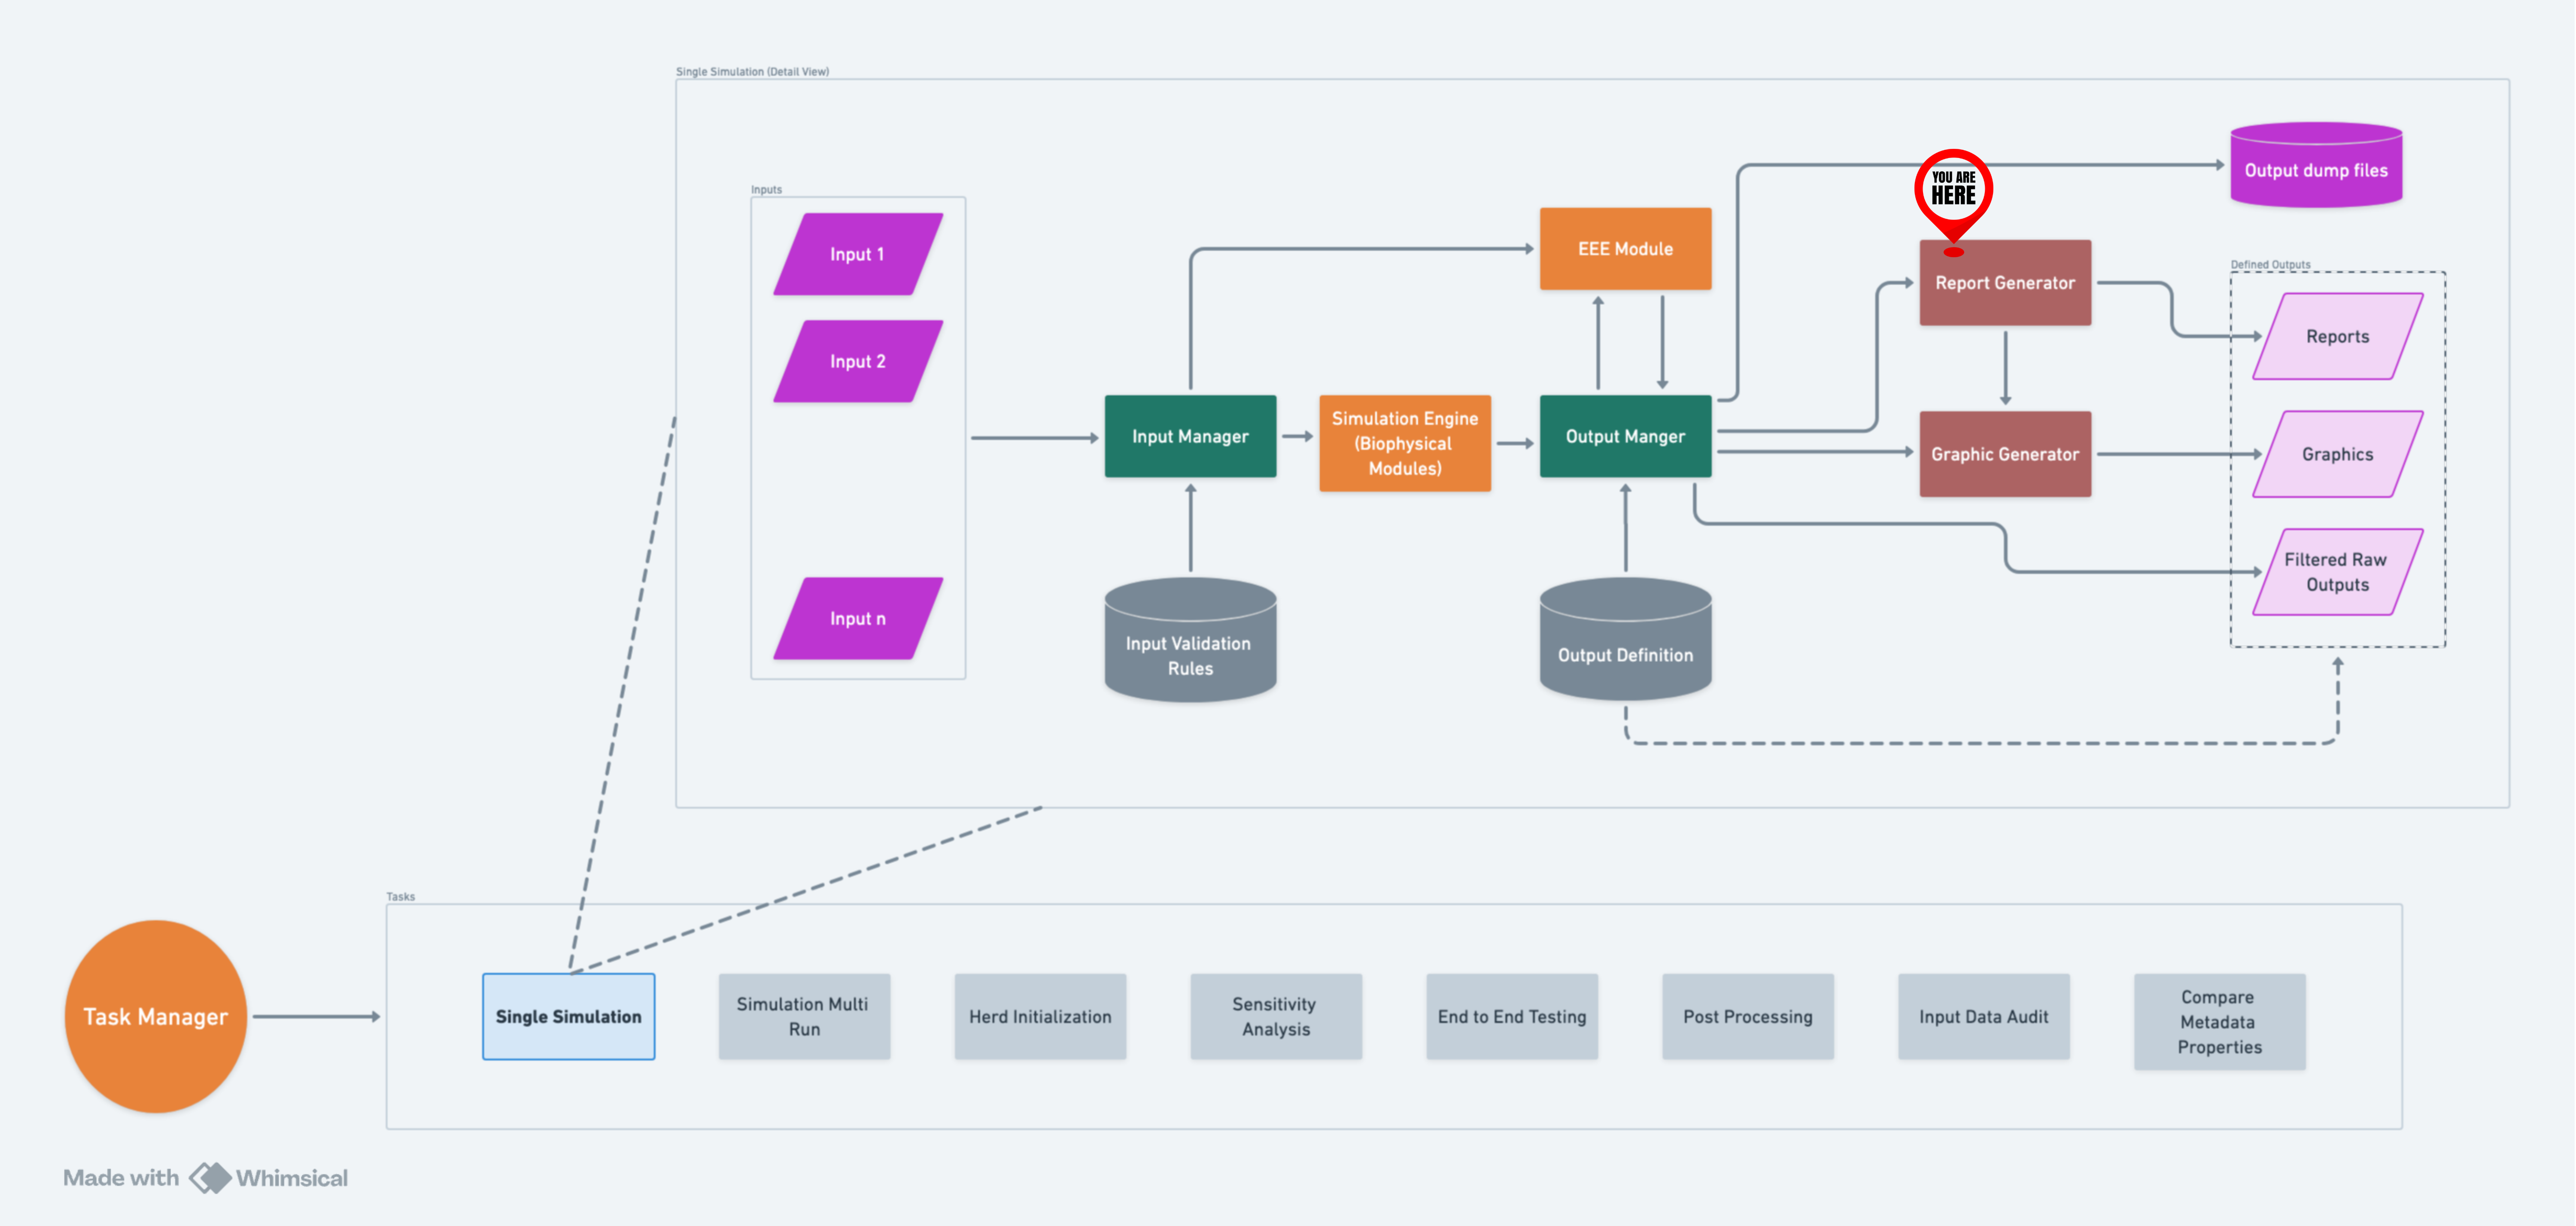2576x1226 pixels.
Task: Select the Single Simulation task box
Action: click(568, 1016)
